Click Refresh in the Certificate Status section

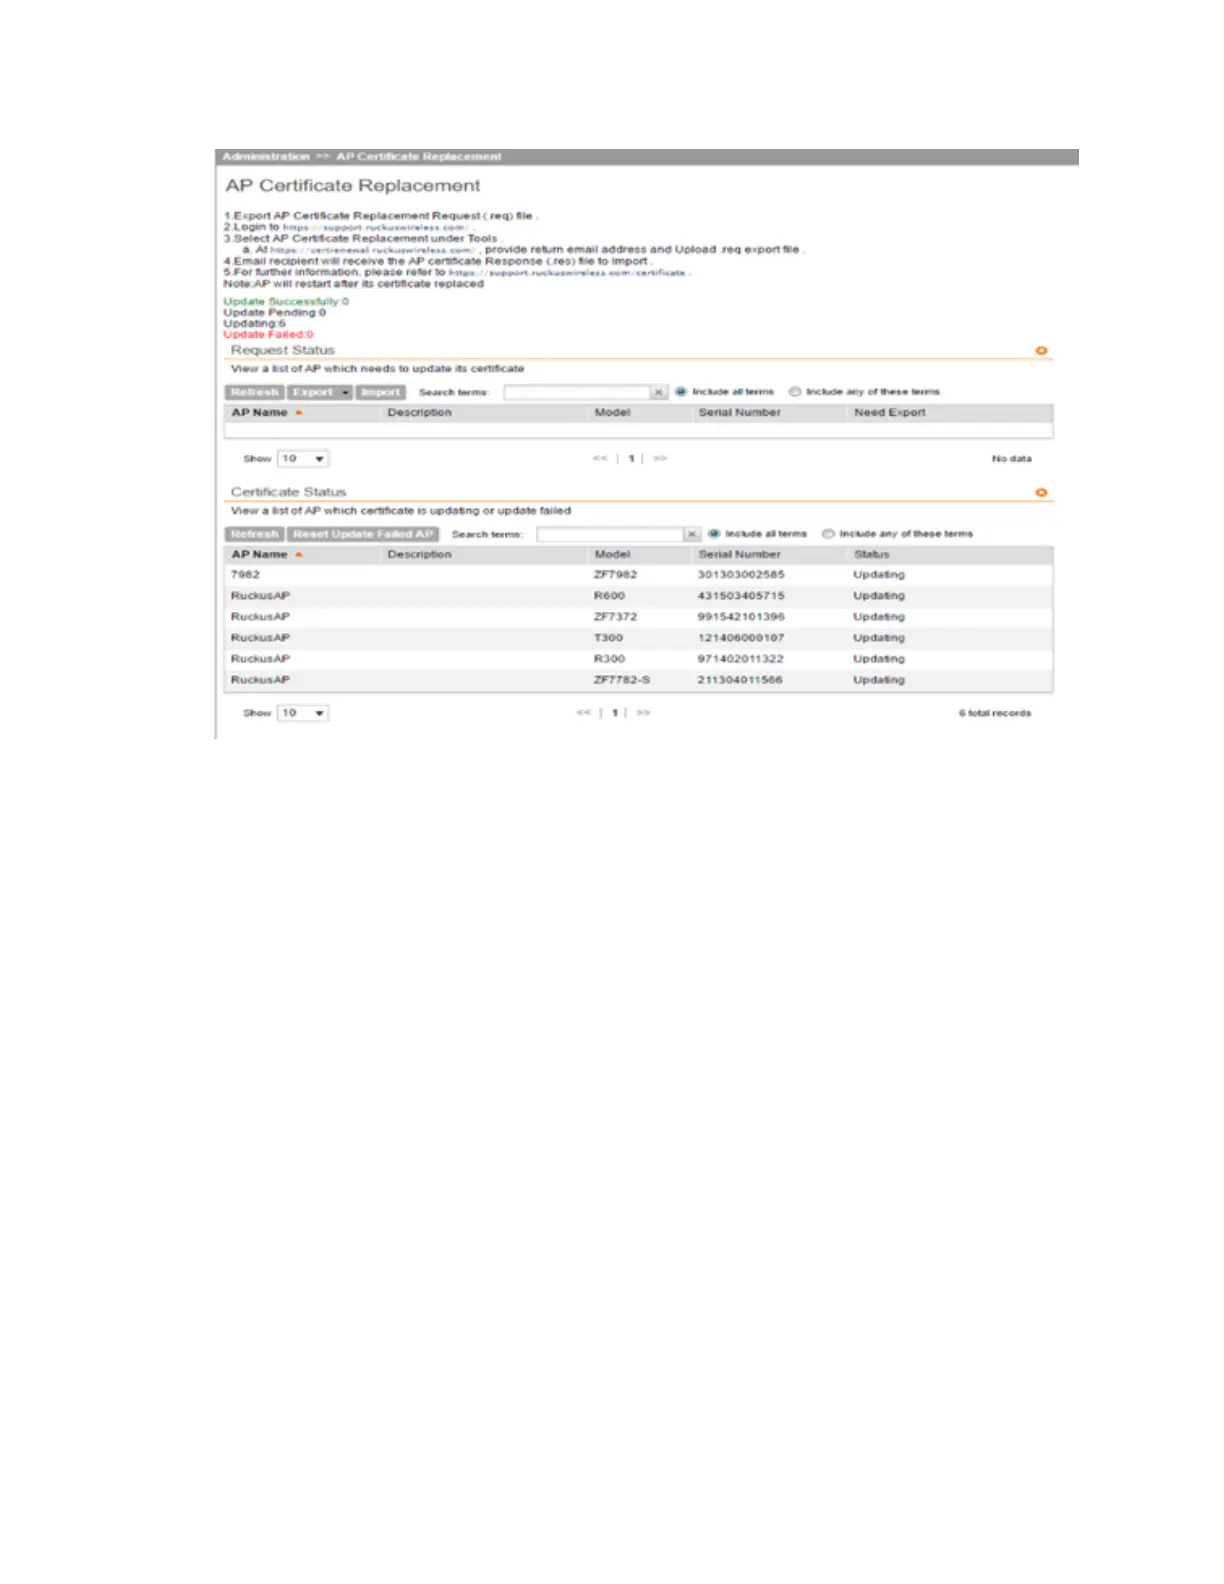(x=255, y=534)
